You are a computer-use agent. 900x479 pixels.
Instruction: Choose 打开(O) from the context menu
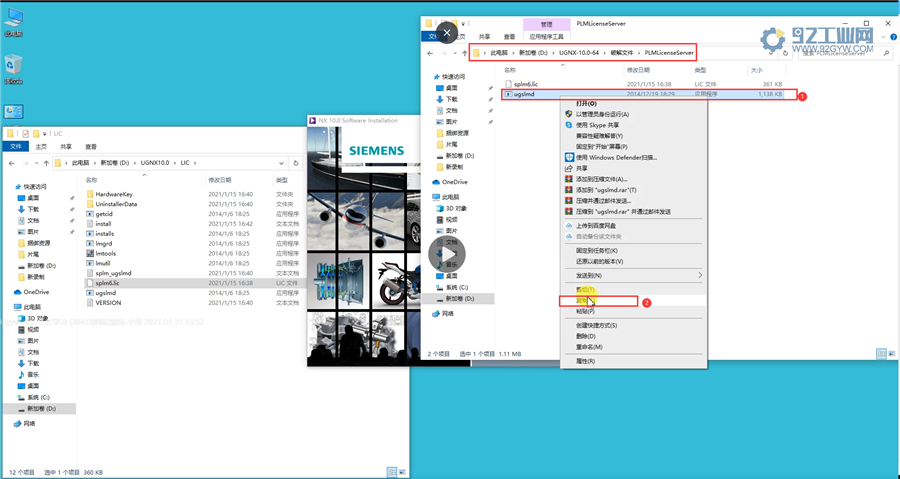click(x=586, y=104)
